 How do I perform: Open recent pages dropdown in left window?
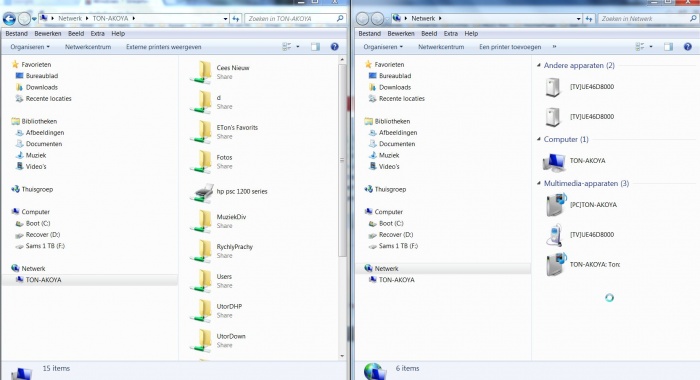click(x=34, y=19)
